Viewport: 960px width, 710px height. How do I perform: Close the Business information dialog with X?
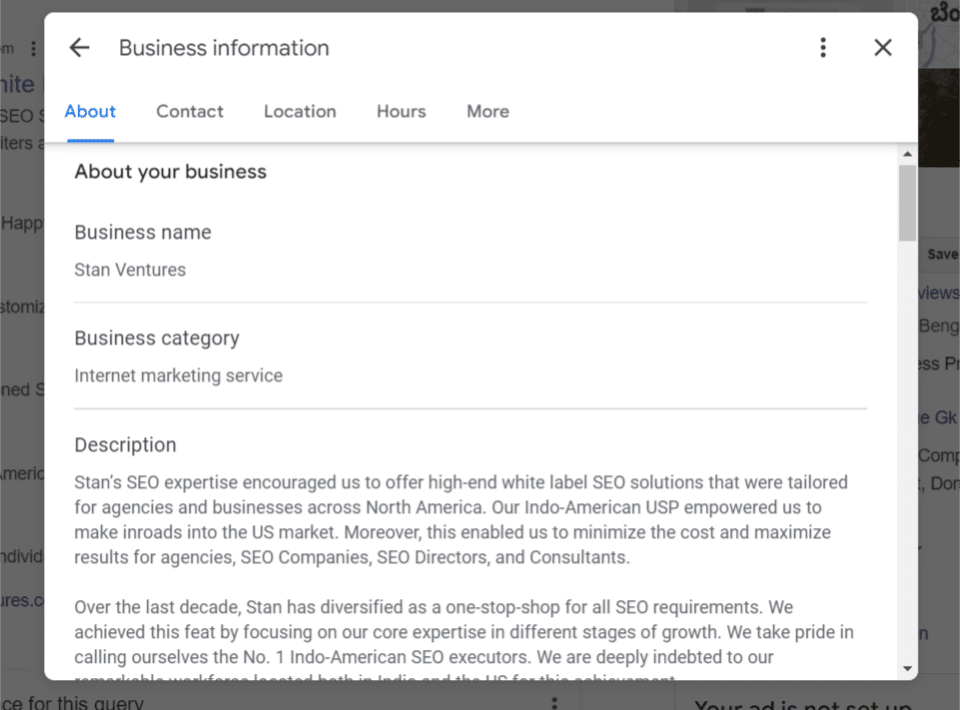click(882, 48)
